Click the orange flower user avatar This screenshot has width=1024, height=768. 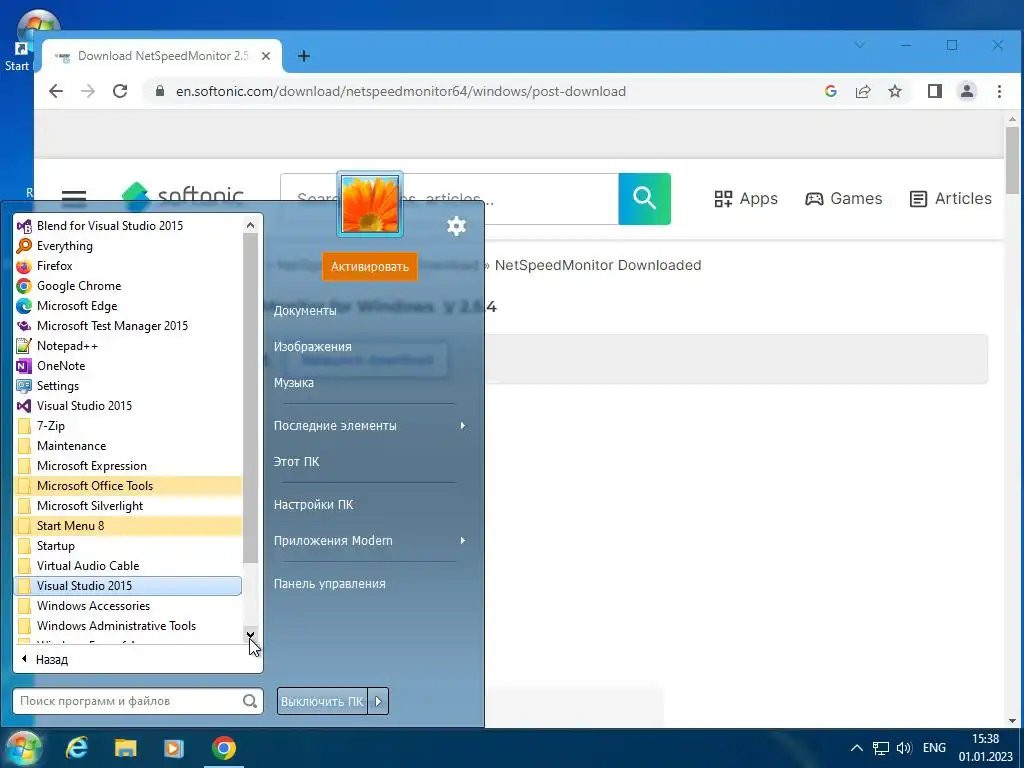[370, 204]
